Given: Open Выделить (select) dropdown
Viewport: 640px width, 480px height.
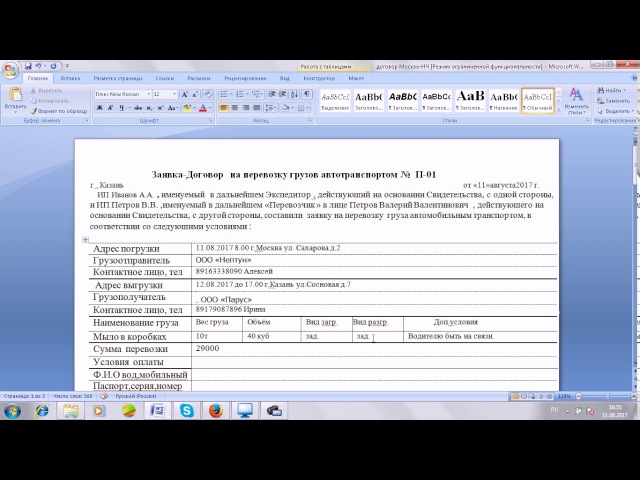Looking at the screenshot, I should click(615, 111).
